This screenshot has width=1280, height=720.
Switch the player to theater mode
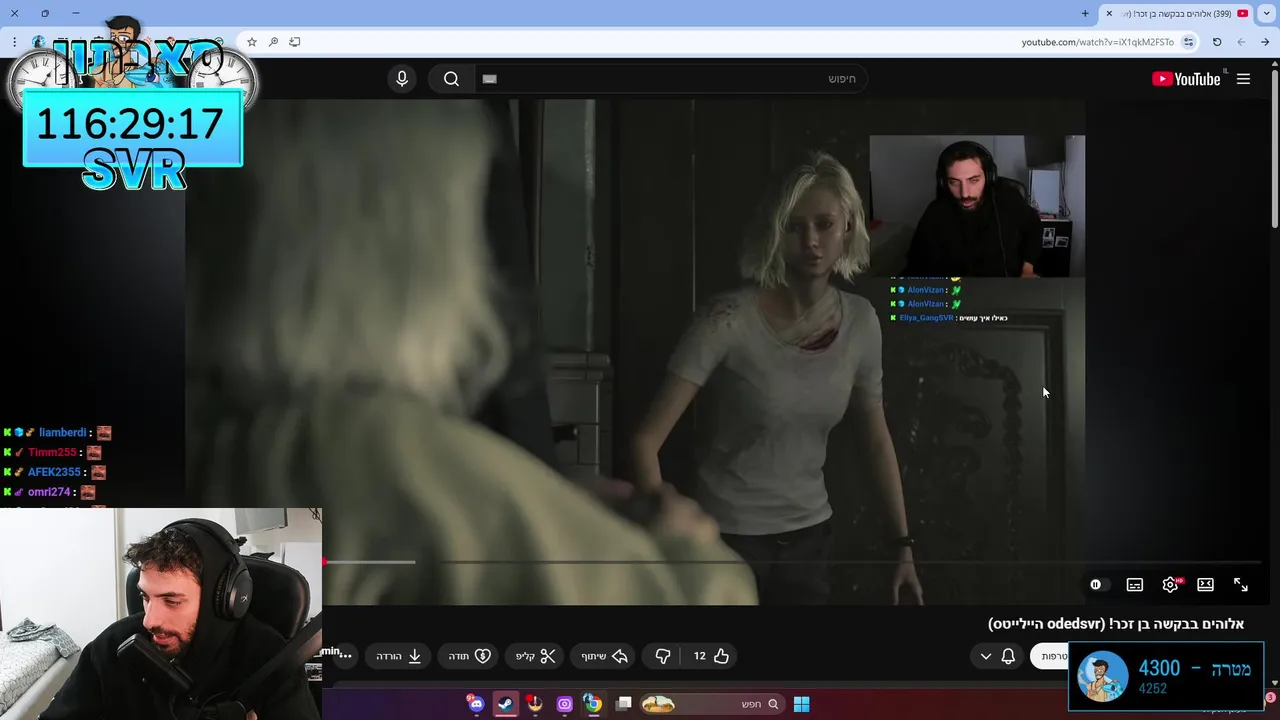1205,585
